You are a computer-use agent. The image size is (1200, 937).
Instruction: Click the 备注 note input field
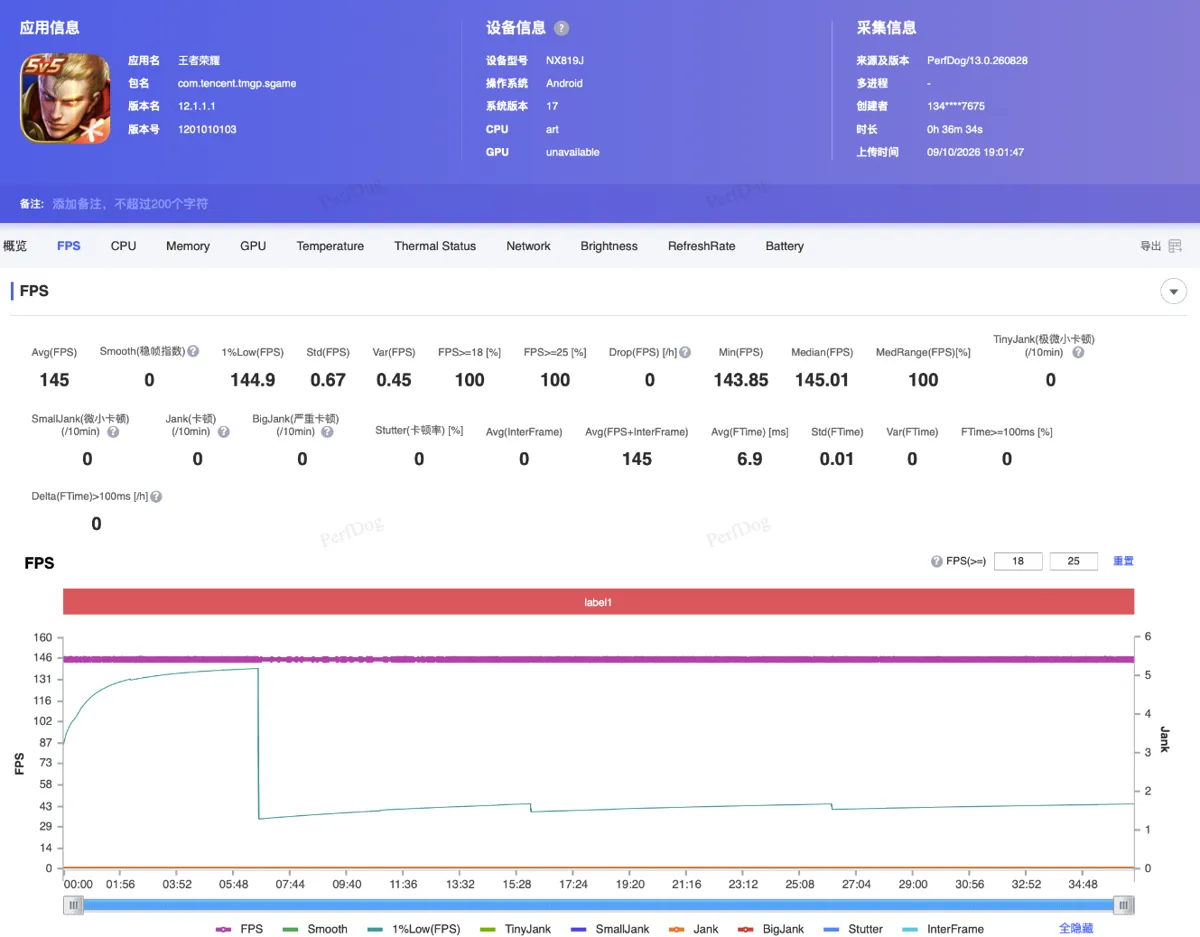[x=130, y=204]
